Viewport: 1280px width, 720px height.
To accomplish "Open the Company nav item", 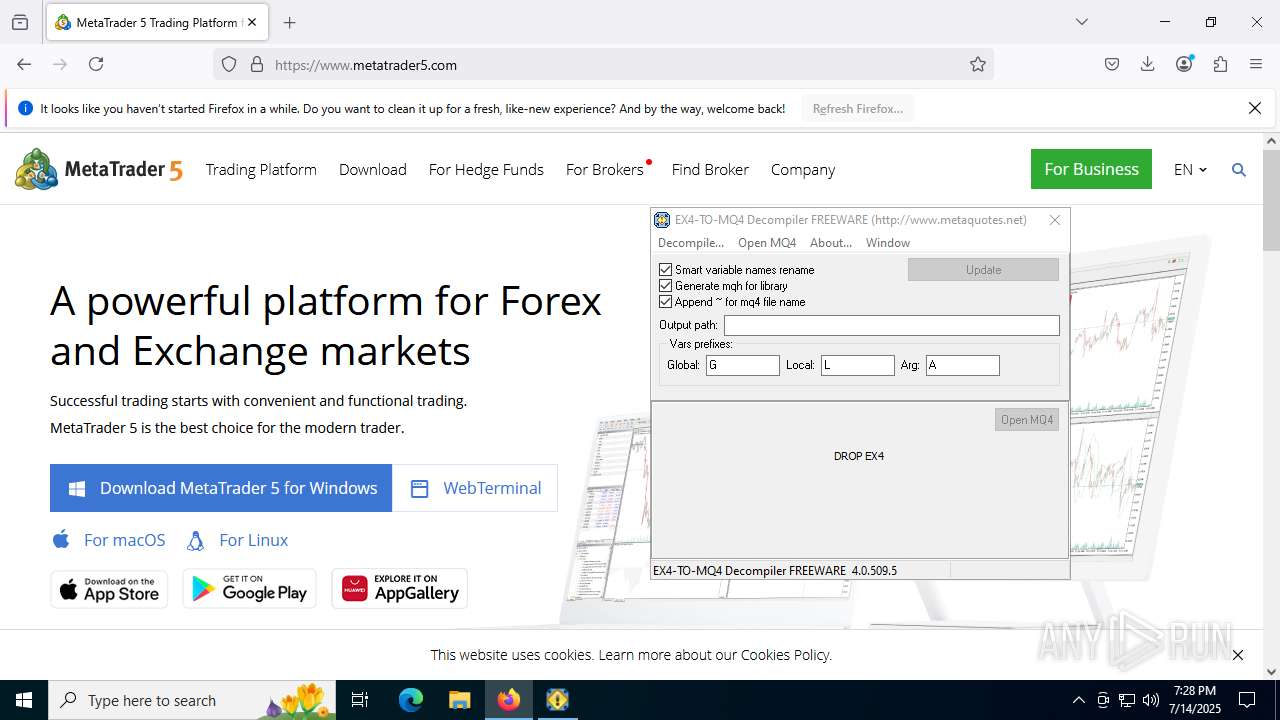I will 803,170.
